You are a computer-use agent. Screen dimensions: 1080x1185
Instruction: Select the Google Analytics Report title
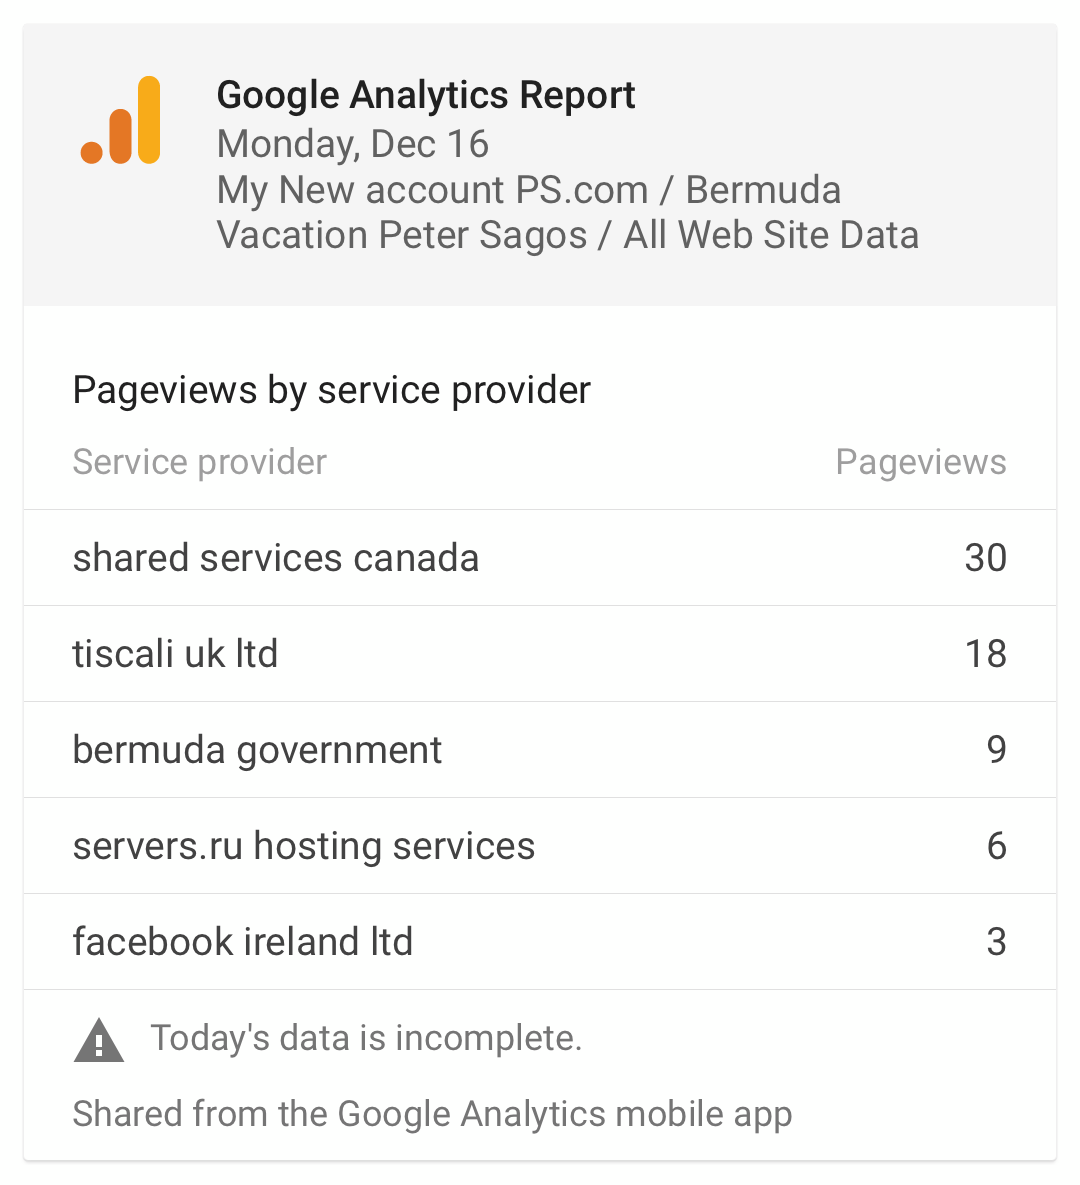click(426, 95)
